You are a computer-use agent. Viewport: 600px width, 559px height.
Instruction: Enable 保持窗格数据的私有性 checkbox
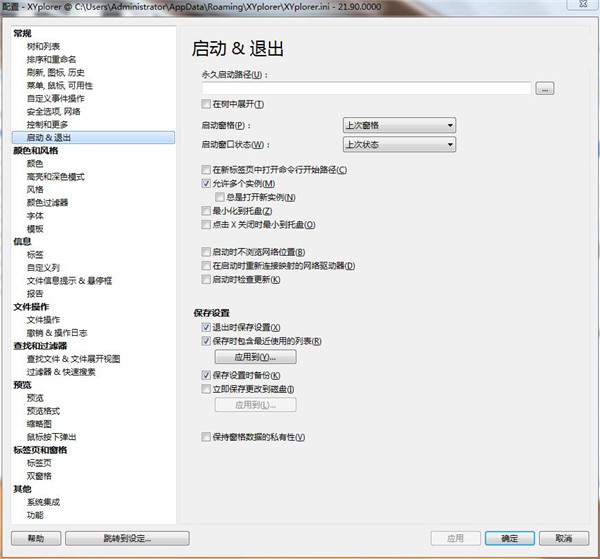pyautogui.click(x=206, y=437)
